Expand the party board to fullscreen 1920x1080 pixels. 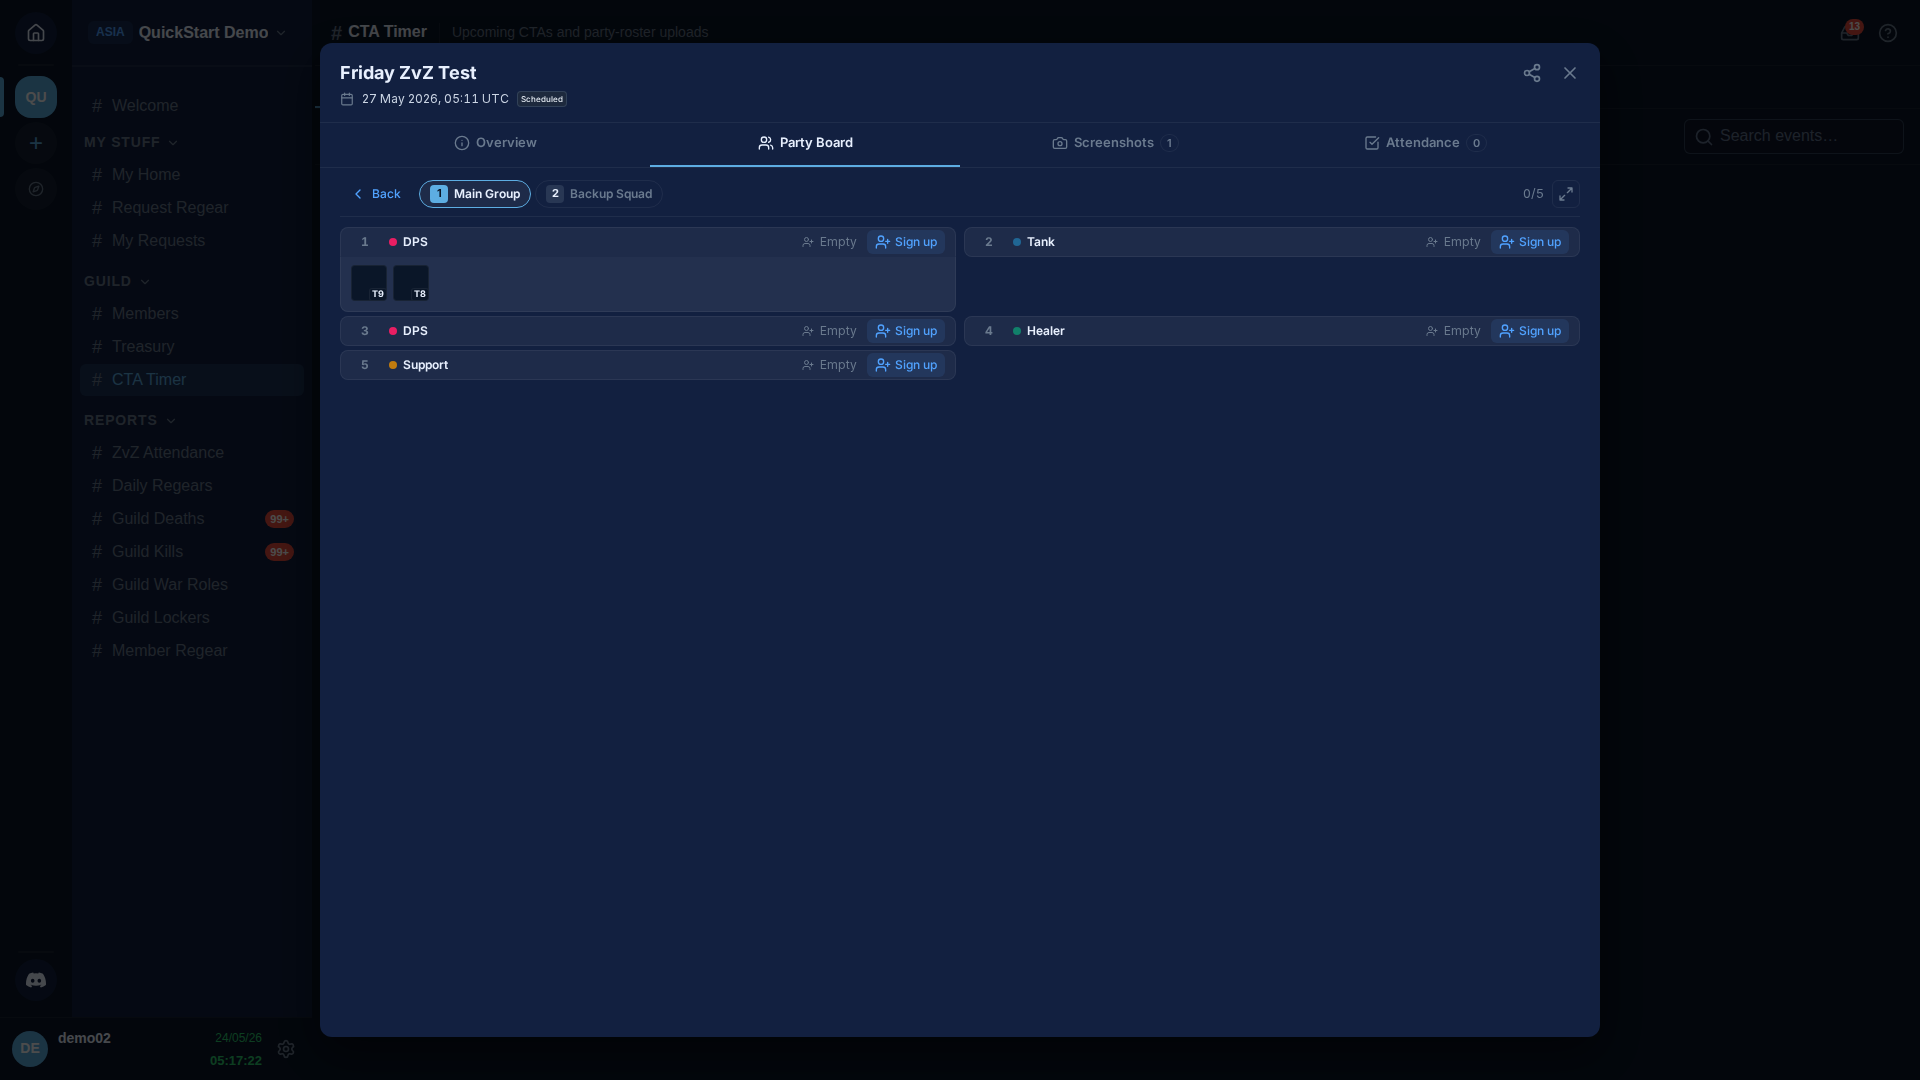pyautogui.click(x=1565, y=194)
